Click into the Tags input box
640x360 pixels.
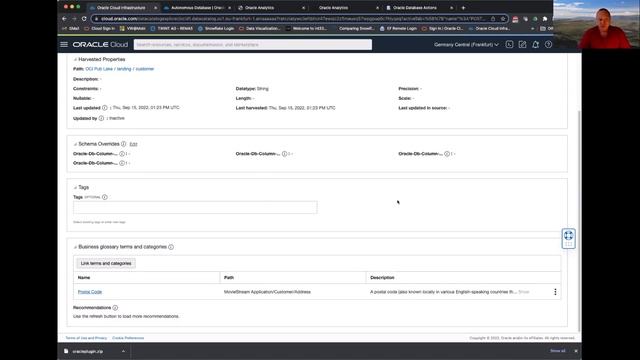click(195, 207)
